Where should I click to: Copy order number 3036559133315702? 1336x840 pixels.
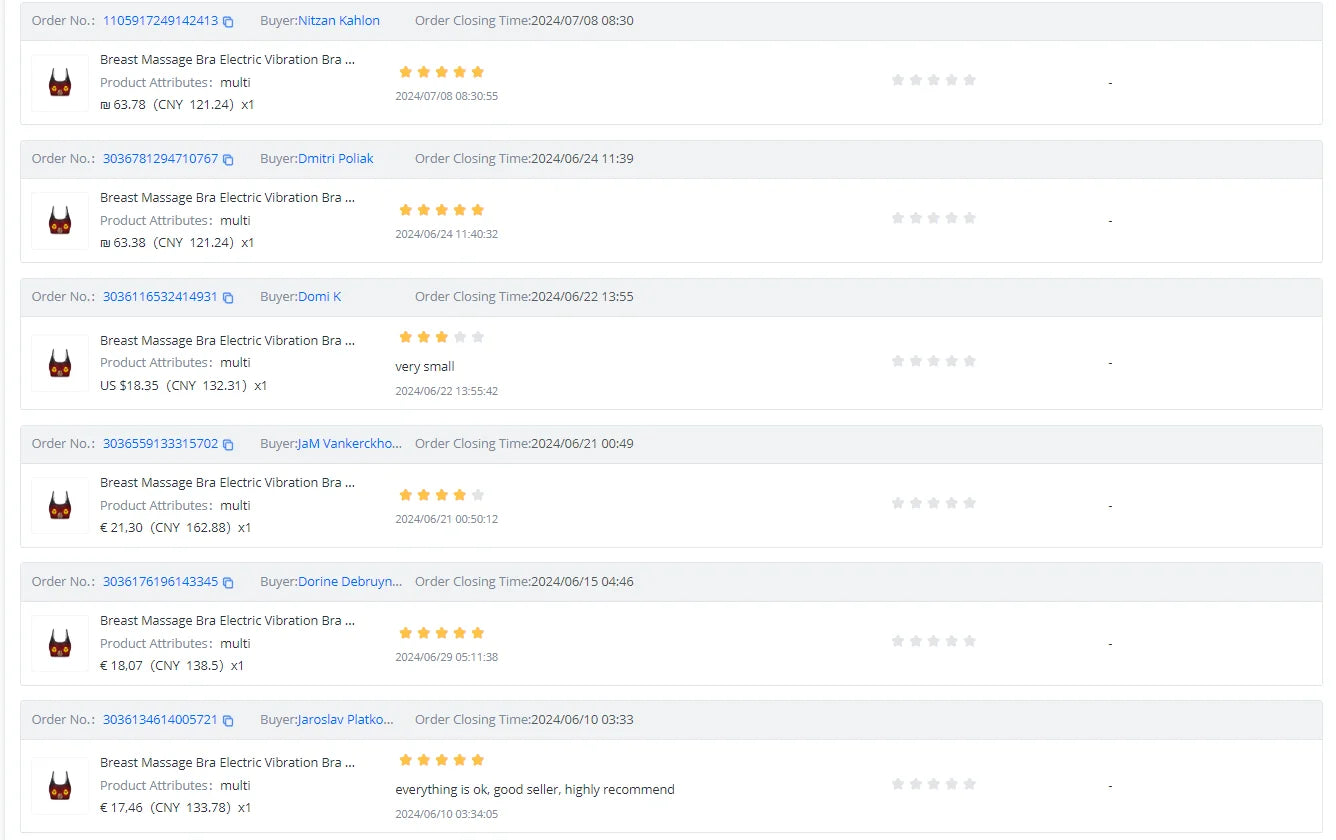pos(228,444)
